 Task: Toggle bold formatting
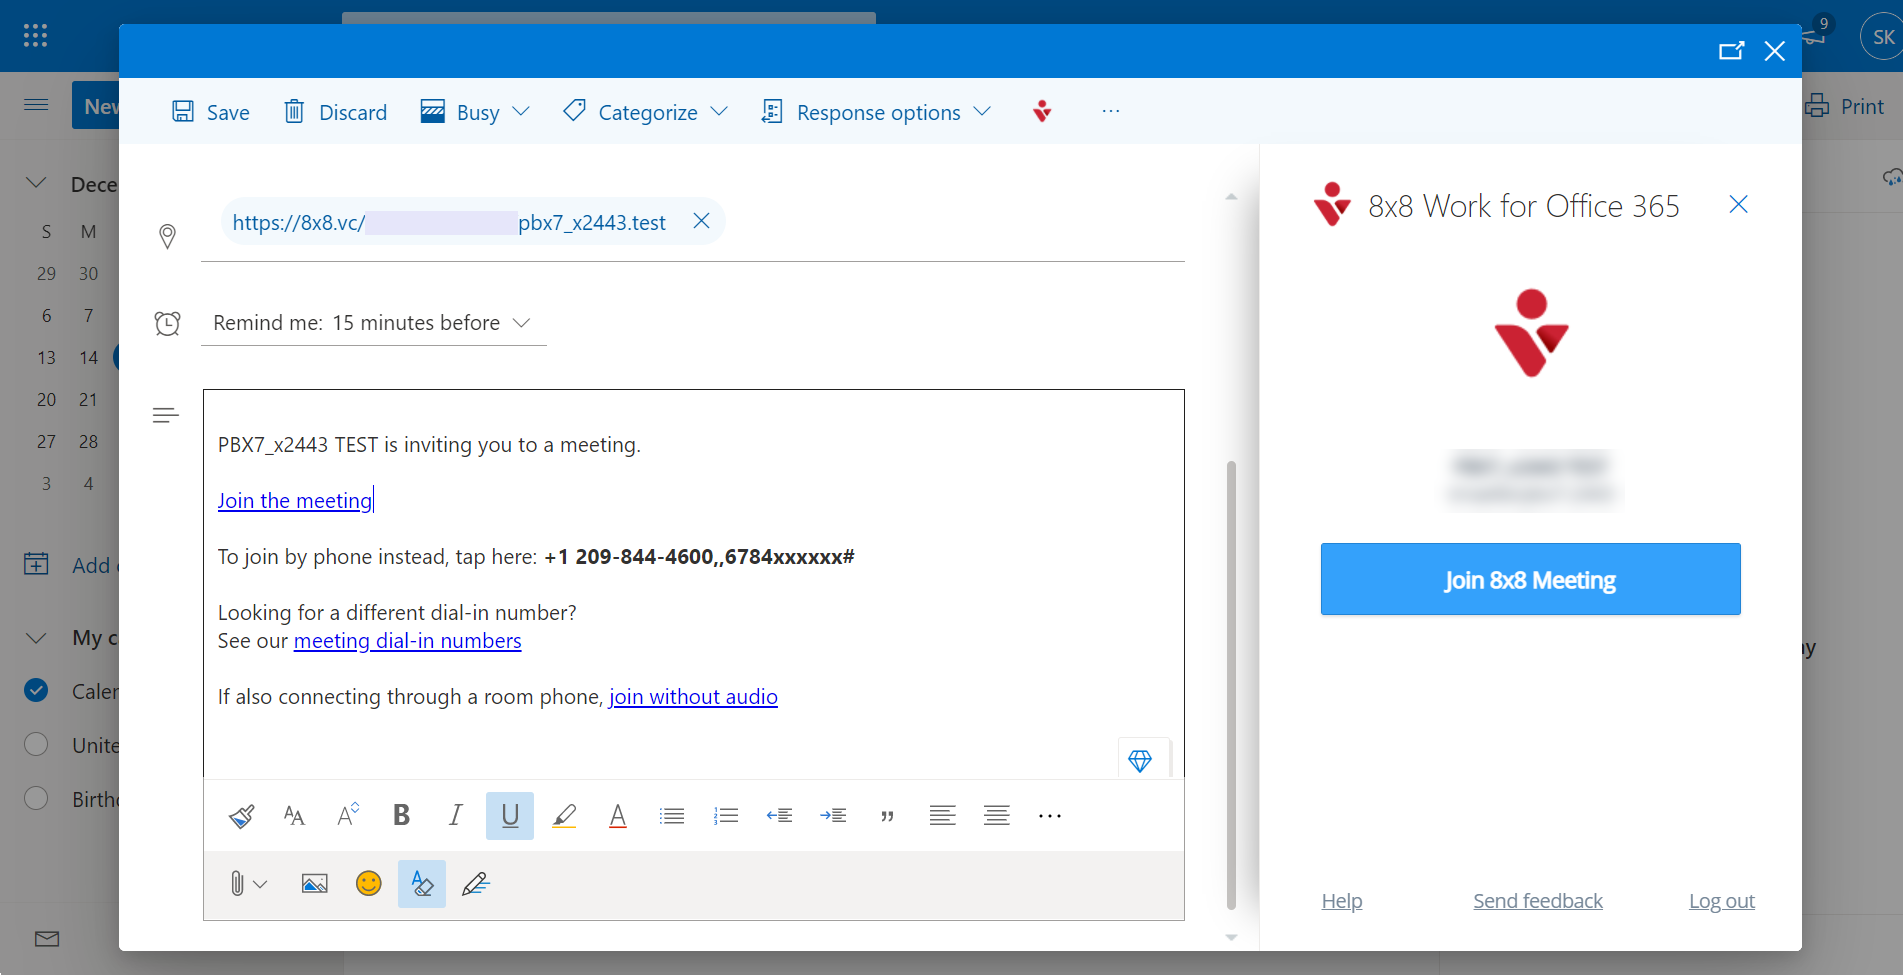[402, 816]
